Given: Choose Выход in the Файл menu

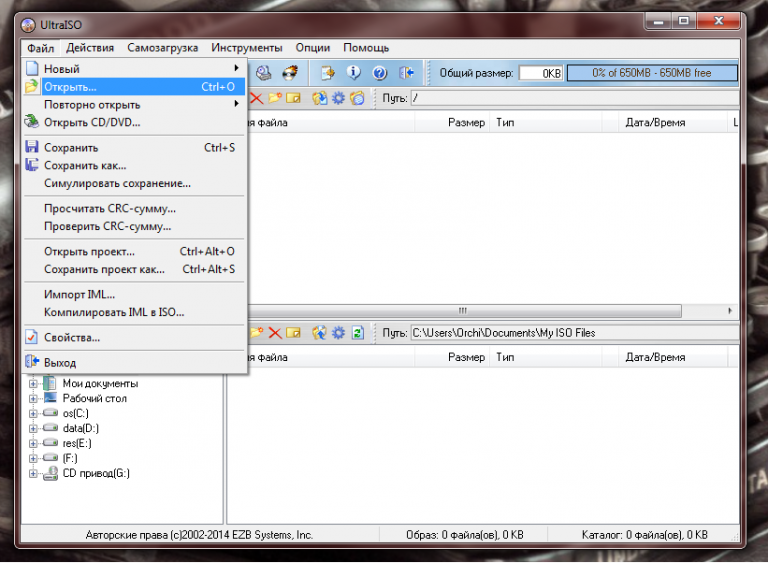Looking at the screenshot, I should pyautogui.click(x=134, y=363).
